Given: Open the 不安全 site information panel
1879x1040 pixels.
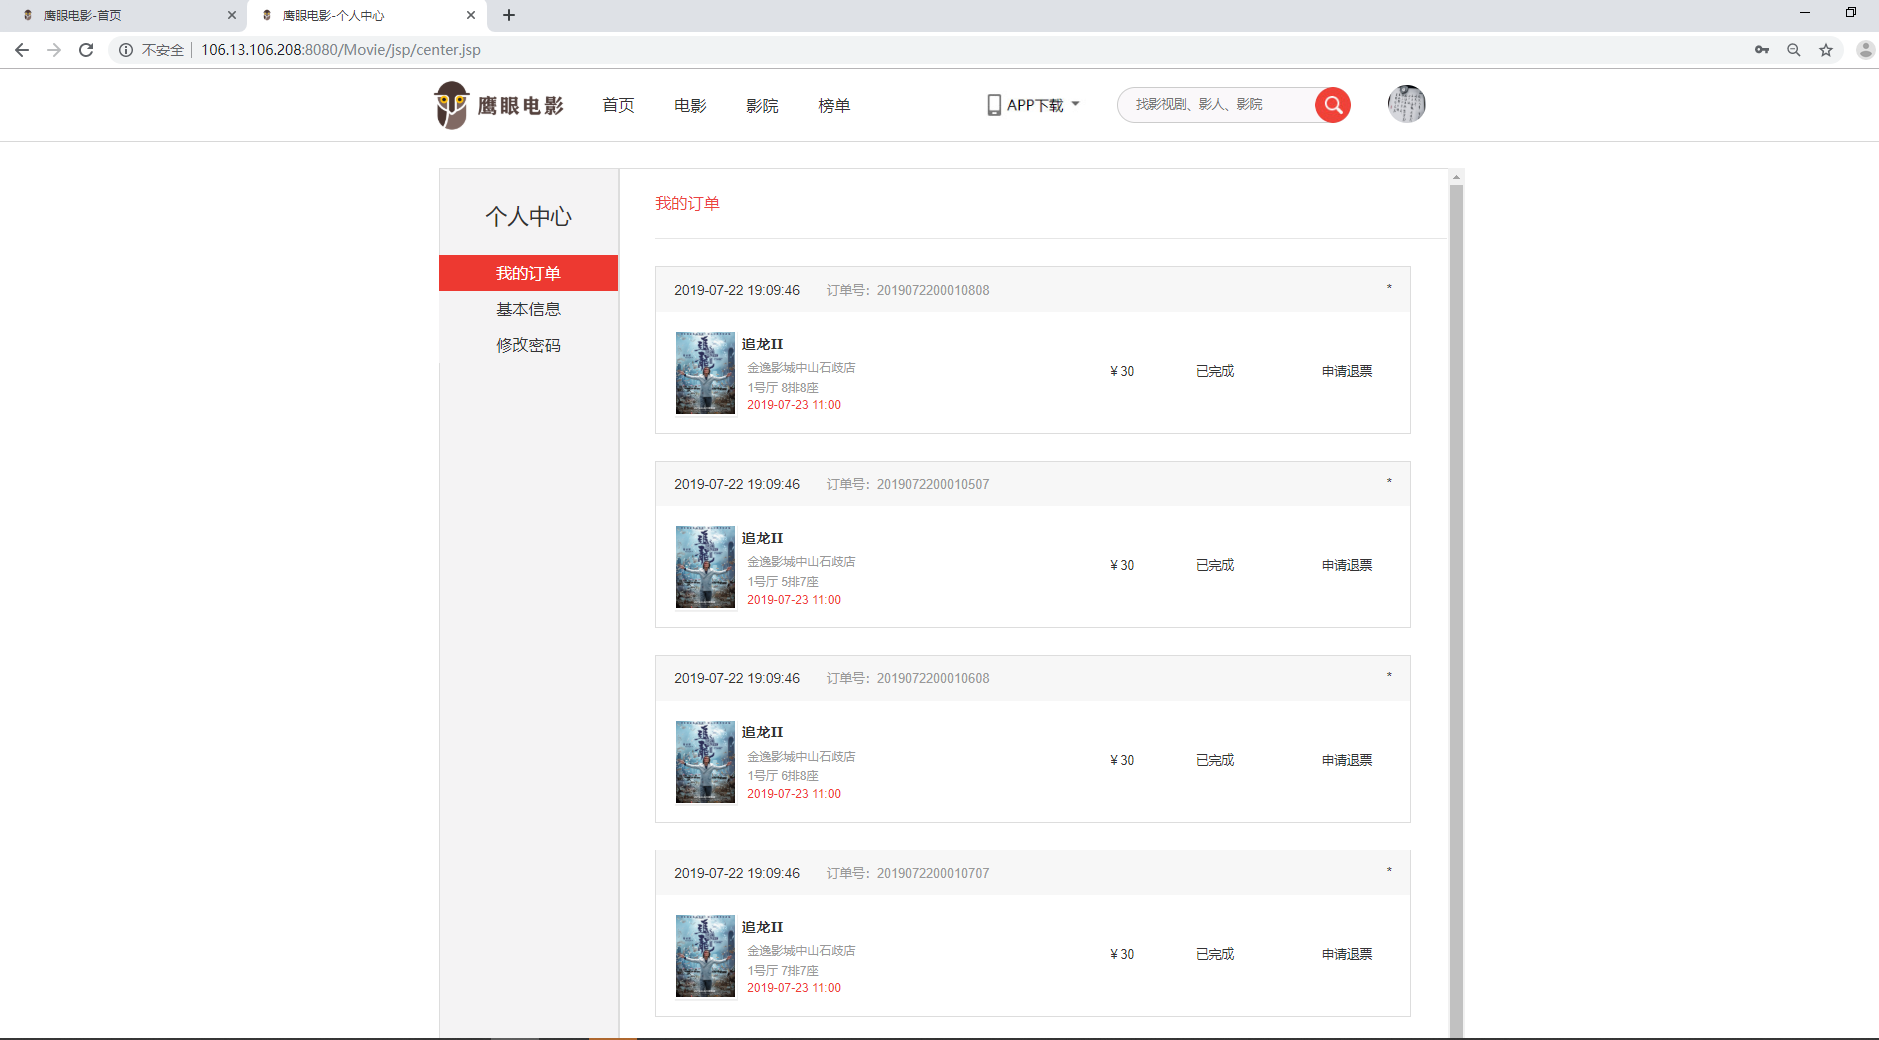Looking at the screenshot, I should [161, 49].
